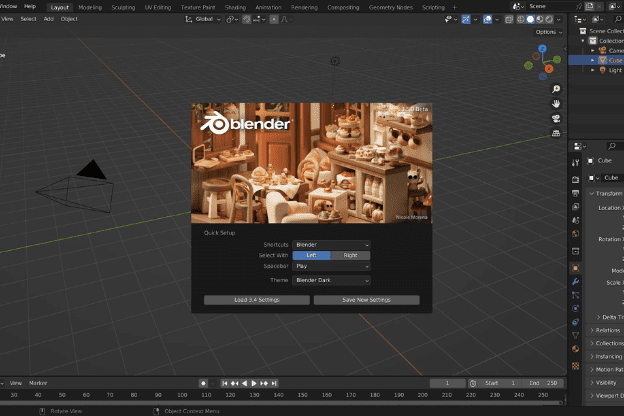Expand Camera in the outliner
This screenshot has height=416, width=624.
tap(593, 51)
